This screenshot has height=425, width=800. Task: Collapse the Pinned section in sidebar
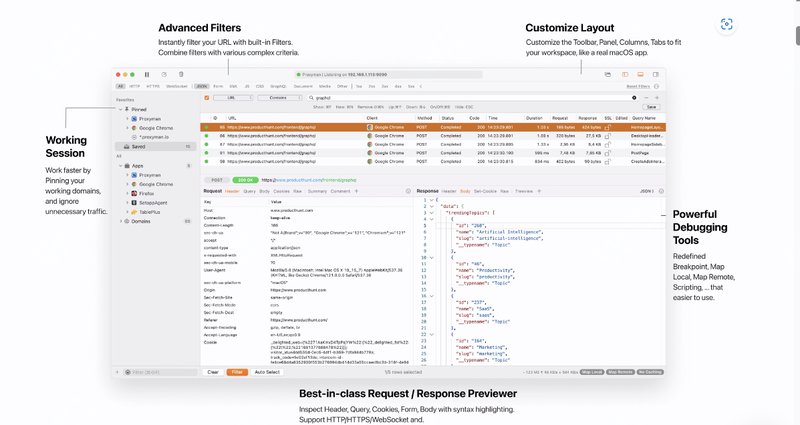(119, 110)
